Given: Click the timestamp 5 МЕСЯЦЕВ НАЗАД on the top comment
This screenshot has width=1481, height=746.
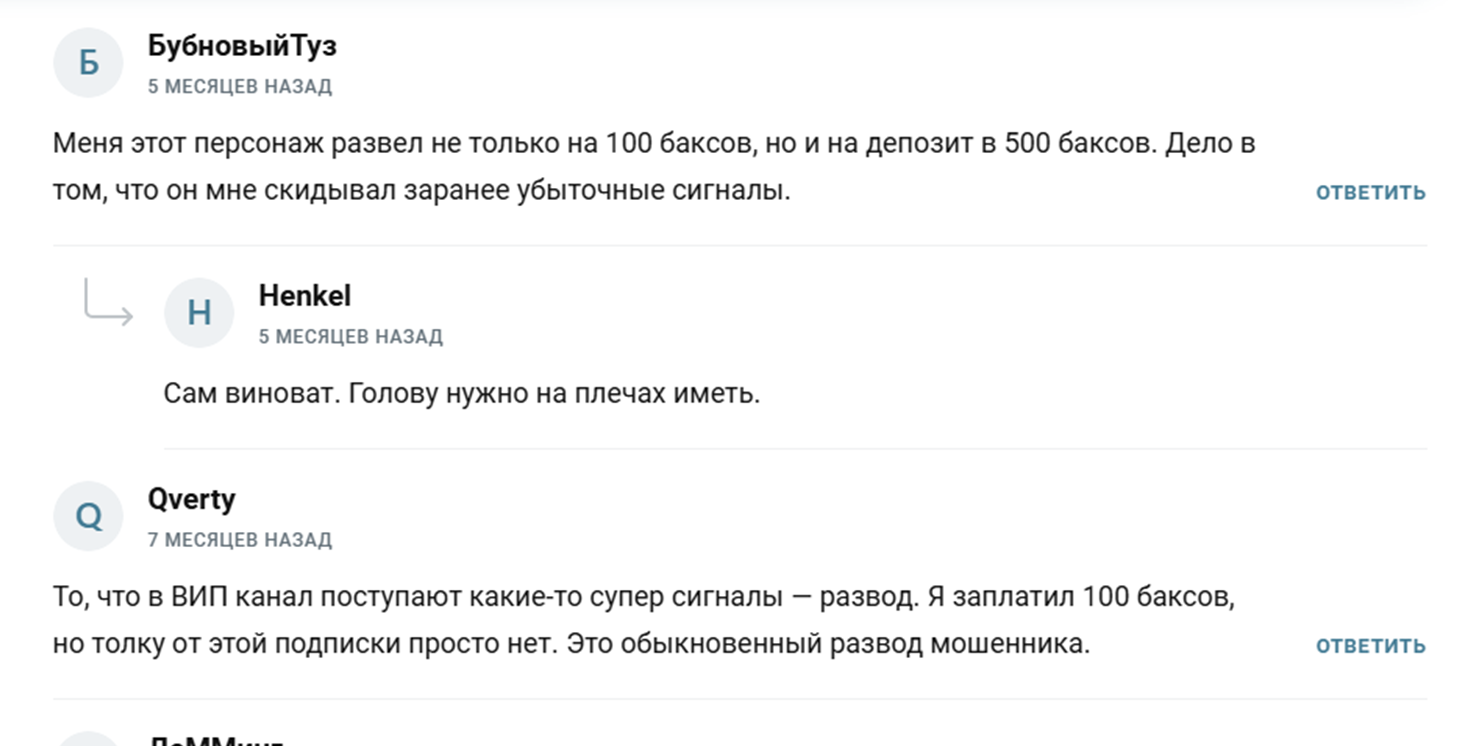Looking at the screenshot, I should click(x=240, y=87).
